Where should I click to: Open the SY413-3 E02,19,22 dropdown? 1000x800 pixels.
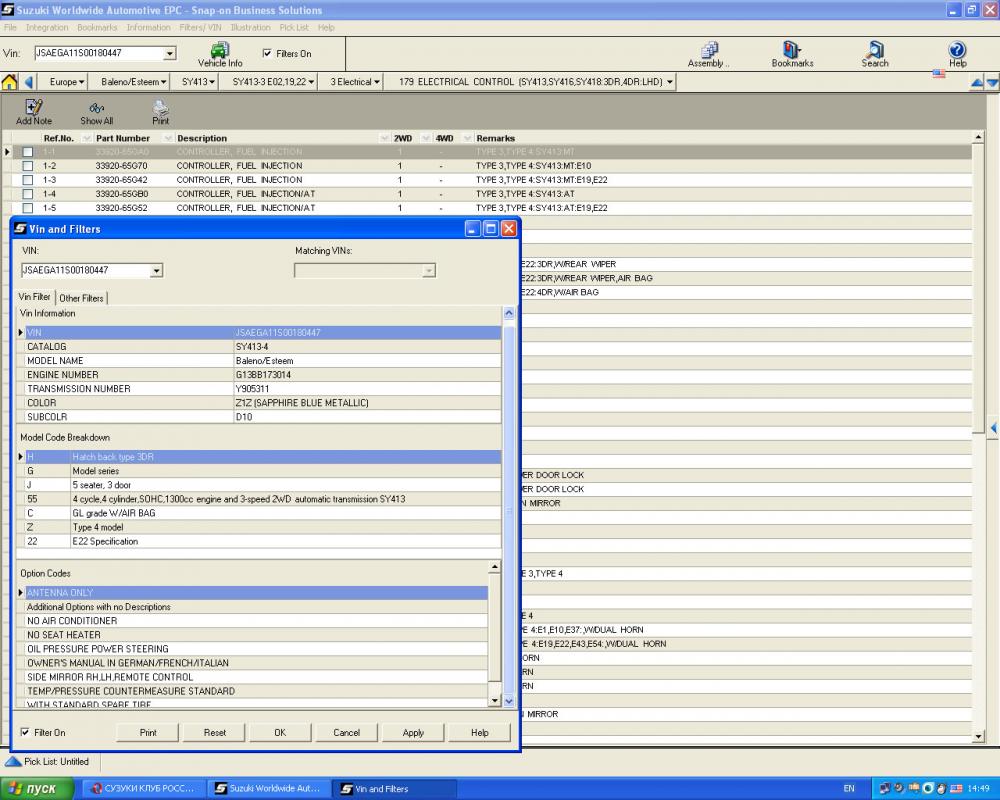click(x=273, y=82)
